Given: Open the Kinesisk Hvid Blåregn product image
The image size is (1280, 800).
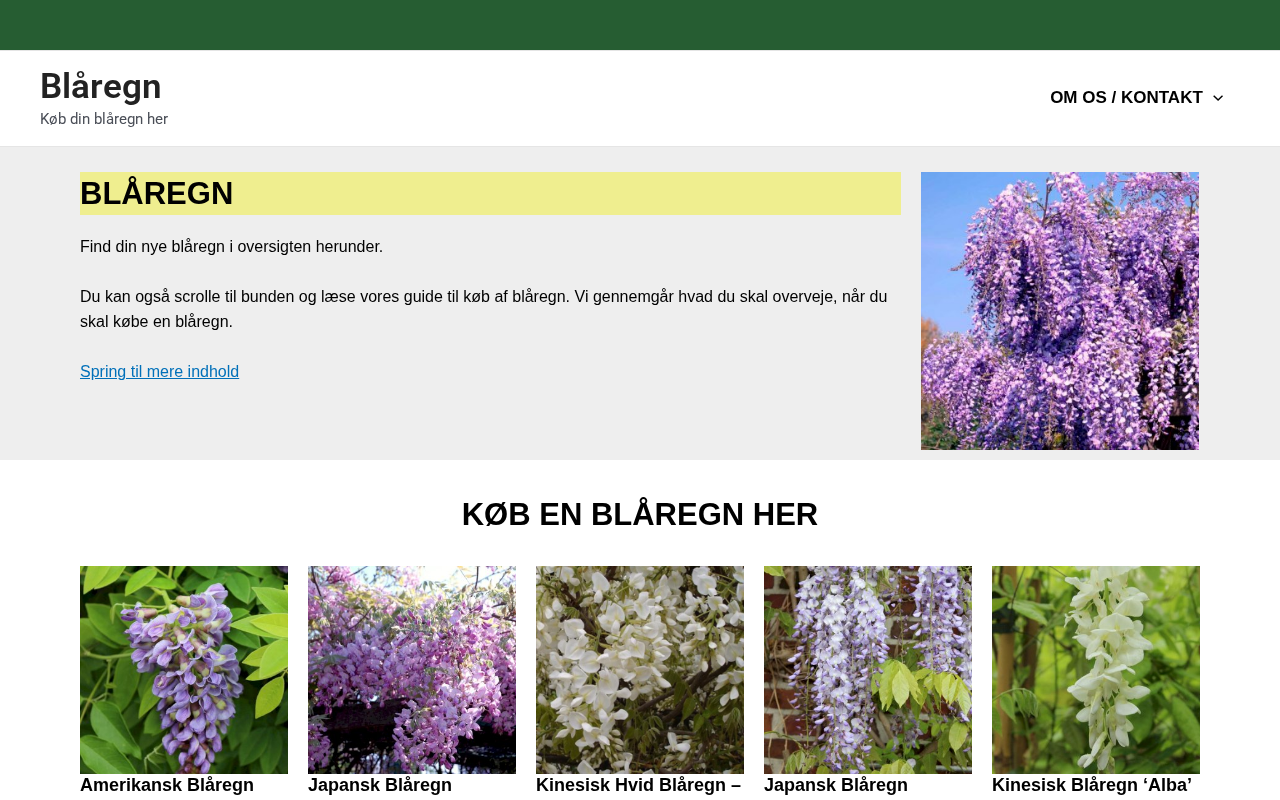Looking at the screenshot, I should pyautogui.click(x=640, y=670).
